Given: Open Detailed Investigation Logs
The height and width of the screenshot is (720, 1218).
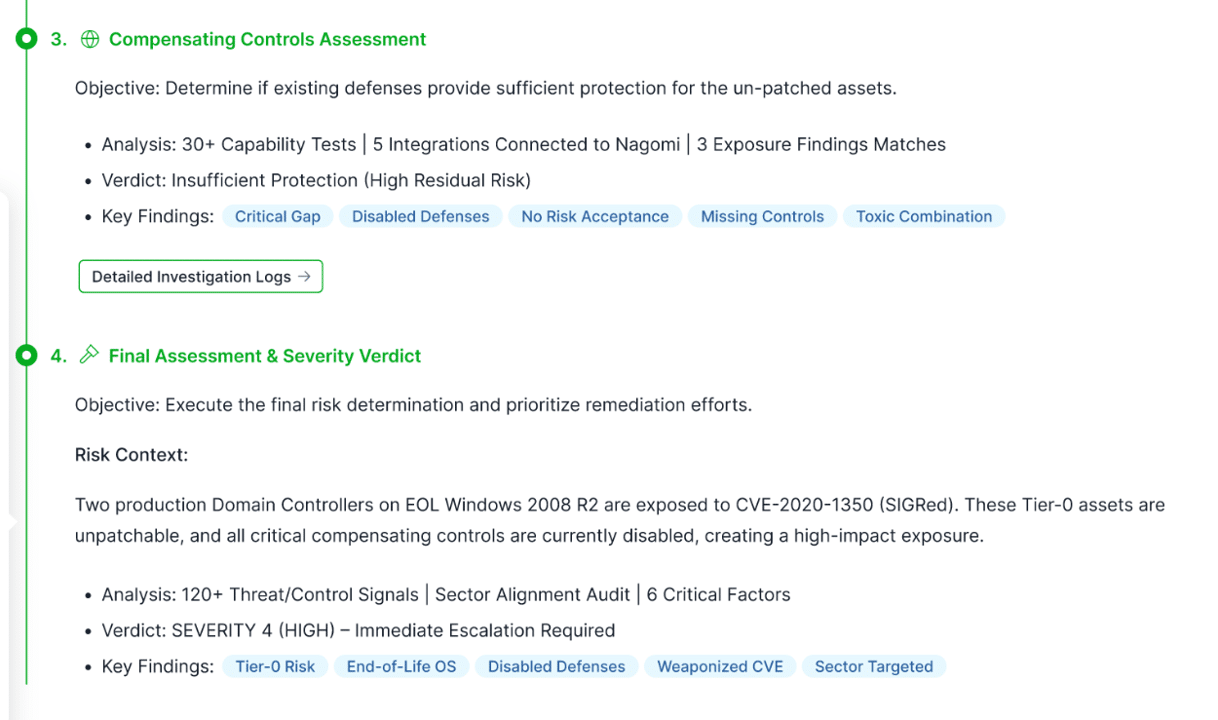Looking at the screenshot, I should pyautogui.click(x=200, y=277).
